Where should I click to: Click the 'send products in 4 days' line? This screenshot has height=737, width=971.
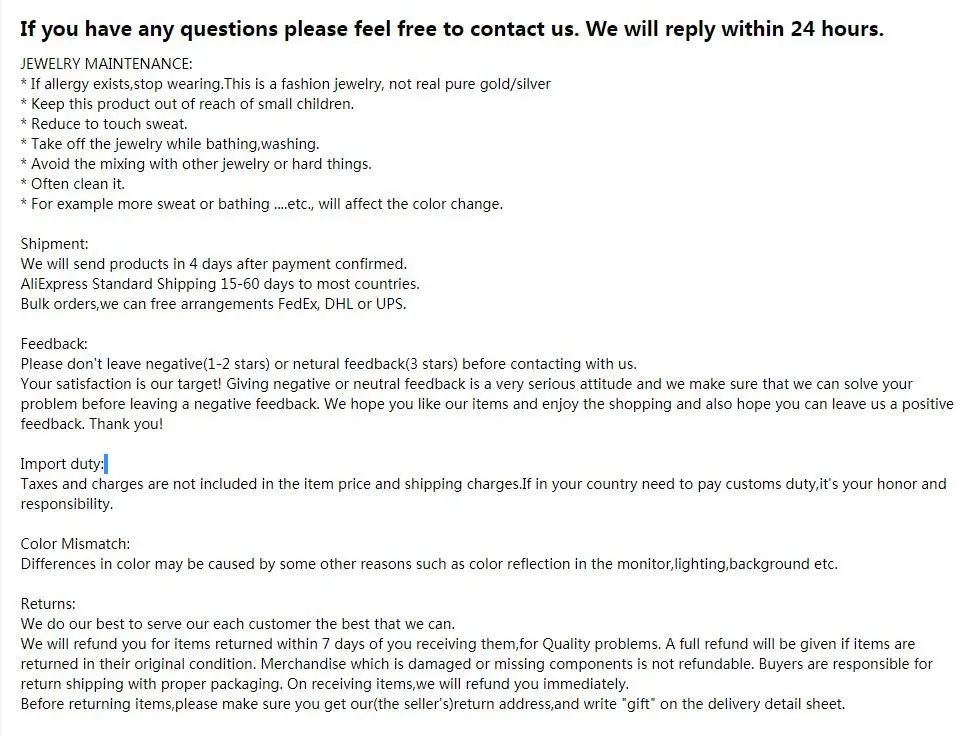(214, 264)
